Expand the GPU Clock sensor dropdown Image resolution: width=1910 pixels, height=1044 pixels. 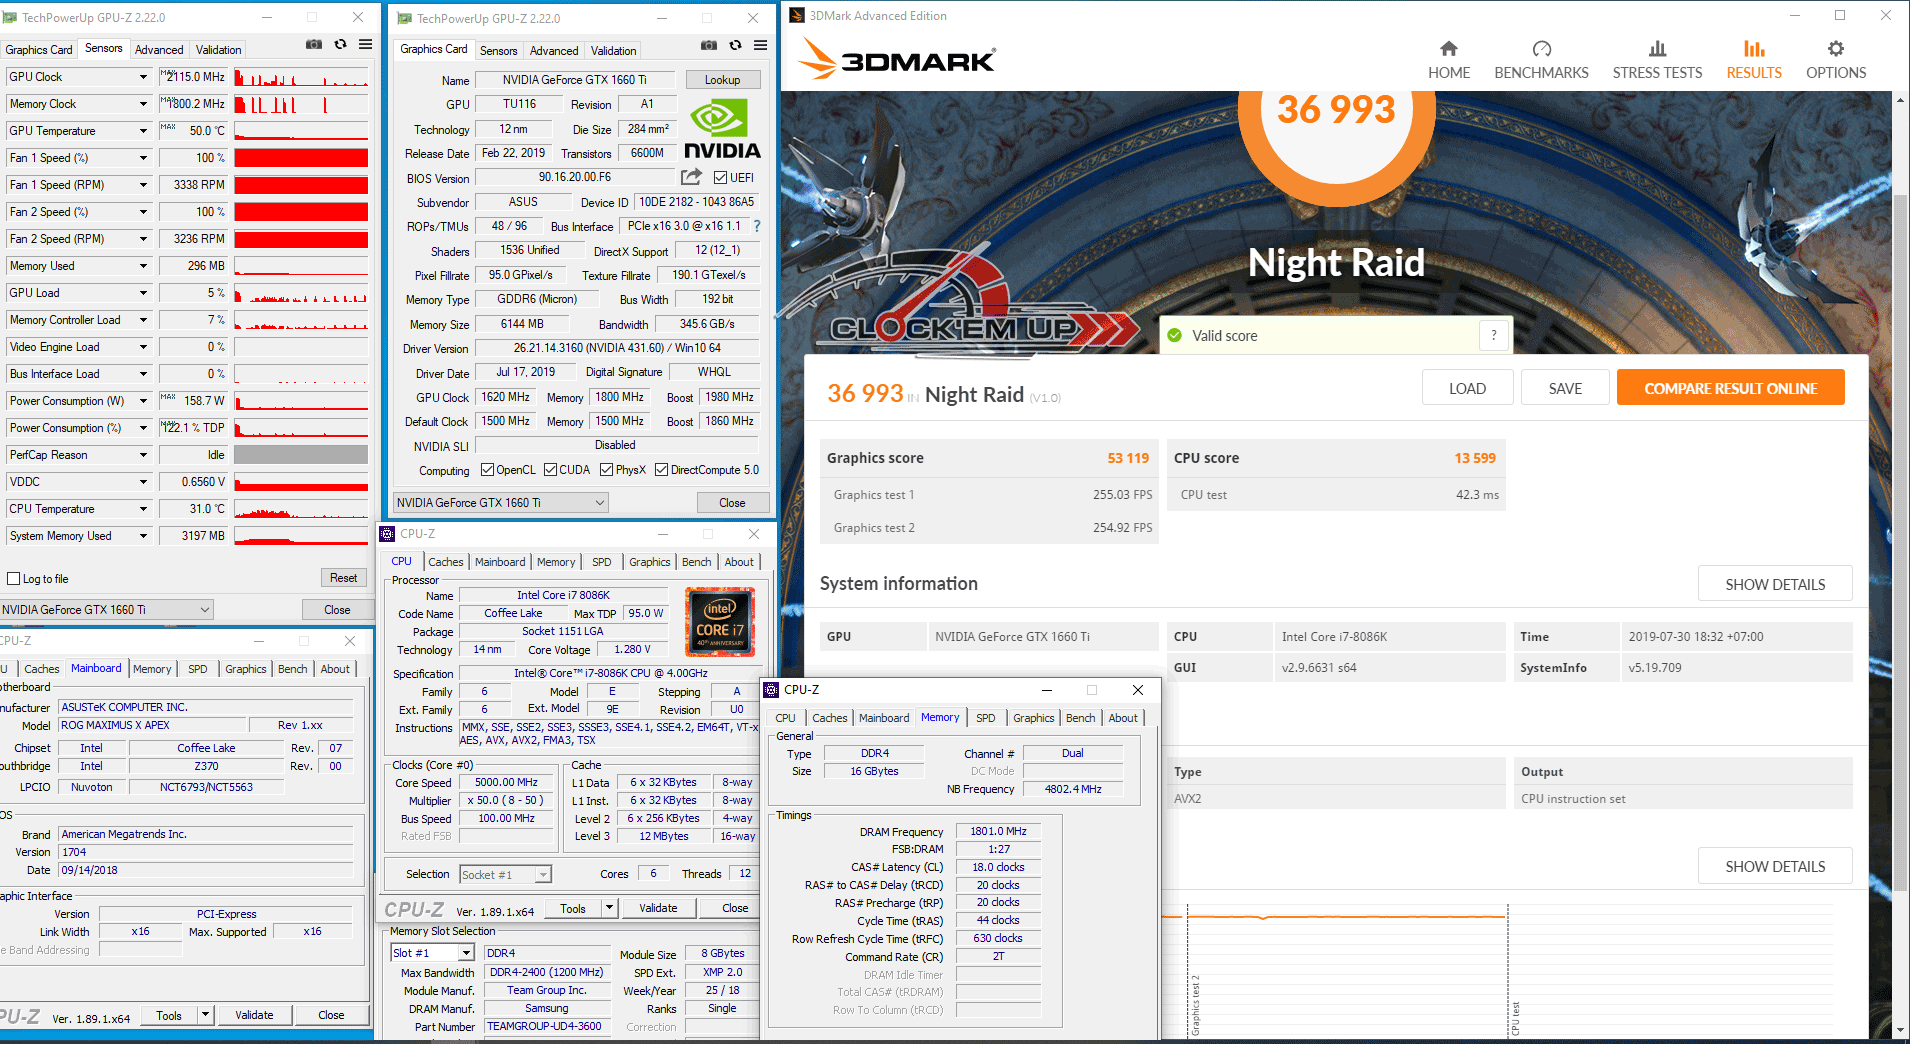[x=143, y=77]
